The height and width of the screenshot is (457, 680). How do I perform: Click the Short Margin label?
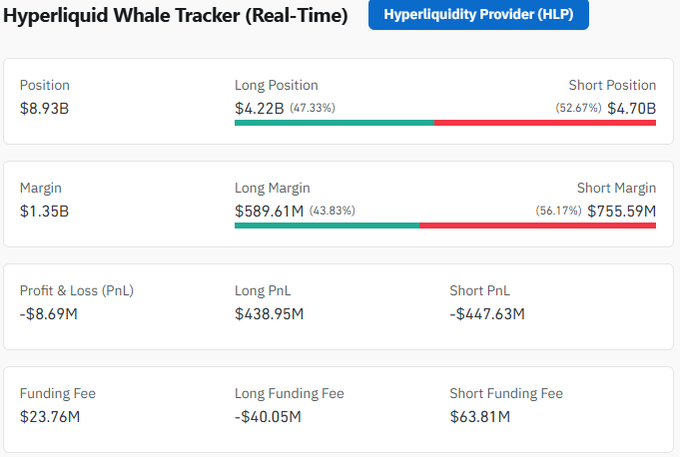click(616, 188)
